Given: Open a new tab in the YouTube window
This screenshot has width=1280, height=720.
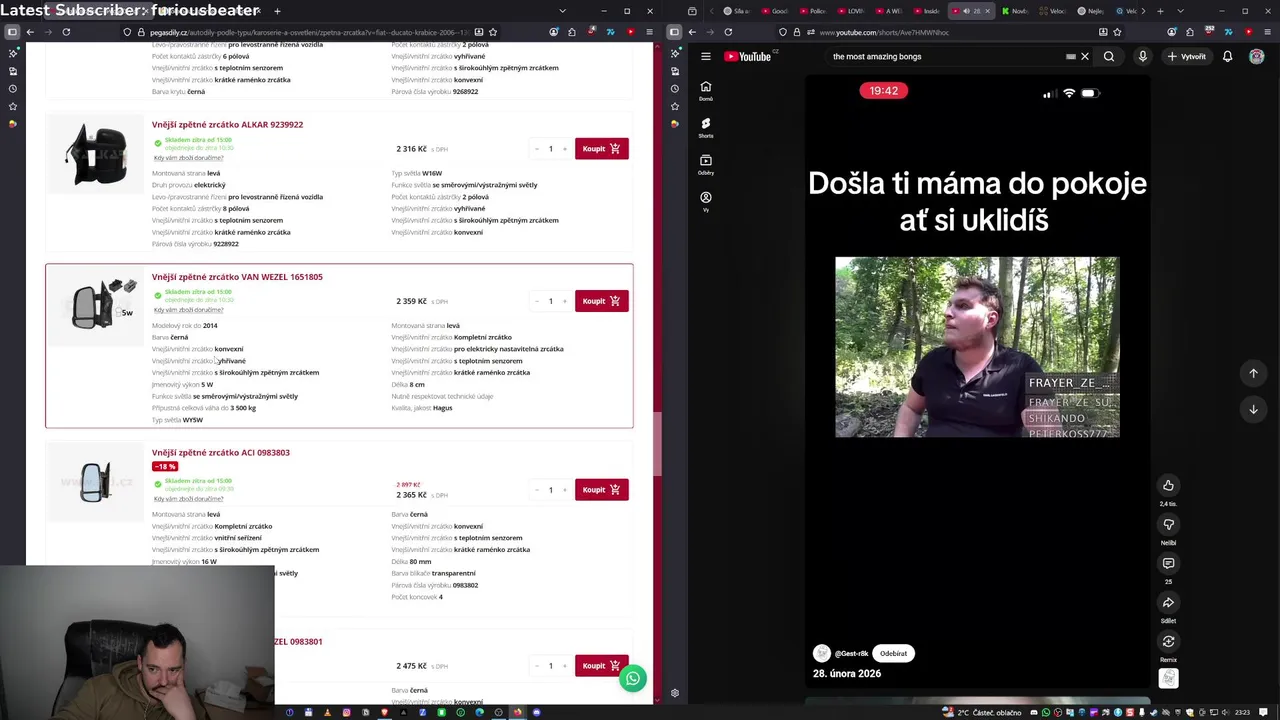Looking at the screenshot, I should [x=1160, y=11].
